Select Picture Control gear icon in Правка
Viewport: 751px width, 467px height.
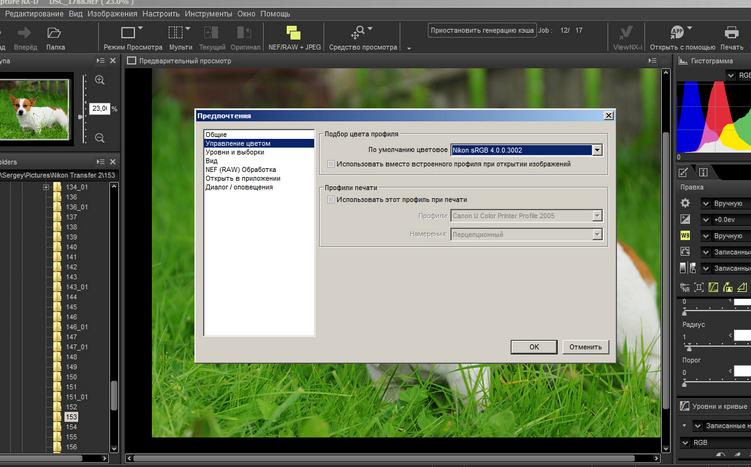coord(685,203)
